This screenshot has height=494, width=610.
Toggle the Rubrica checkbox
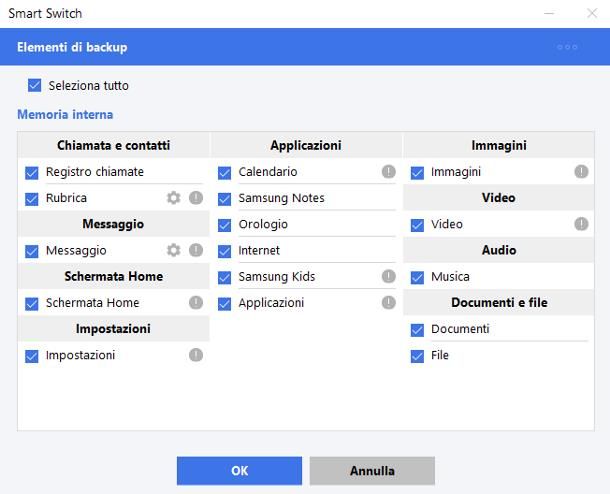pos(32,199)
